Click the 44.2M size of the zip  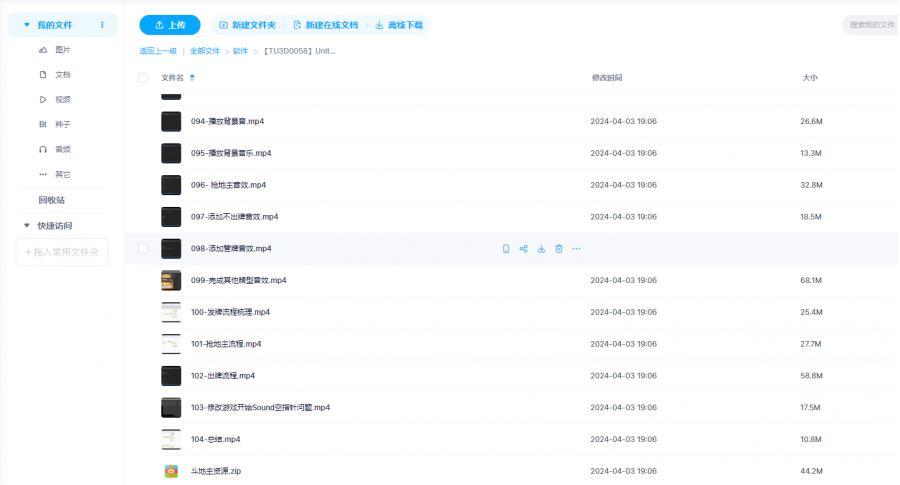pyautogui.click(x=811, y=471)
